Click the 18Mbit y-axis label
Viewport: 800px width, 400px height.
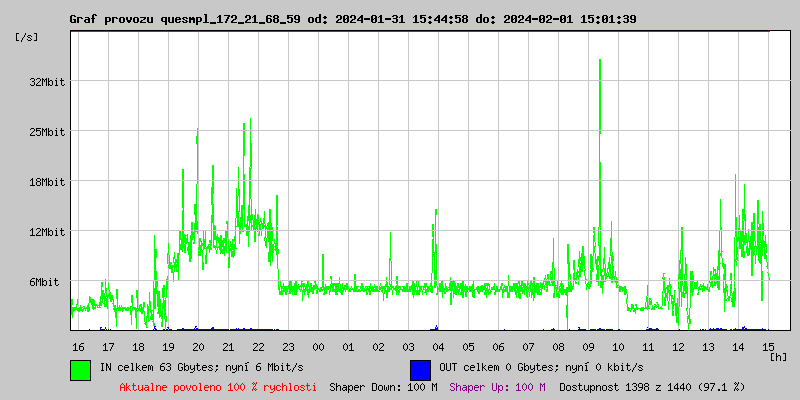click(47, 182)
